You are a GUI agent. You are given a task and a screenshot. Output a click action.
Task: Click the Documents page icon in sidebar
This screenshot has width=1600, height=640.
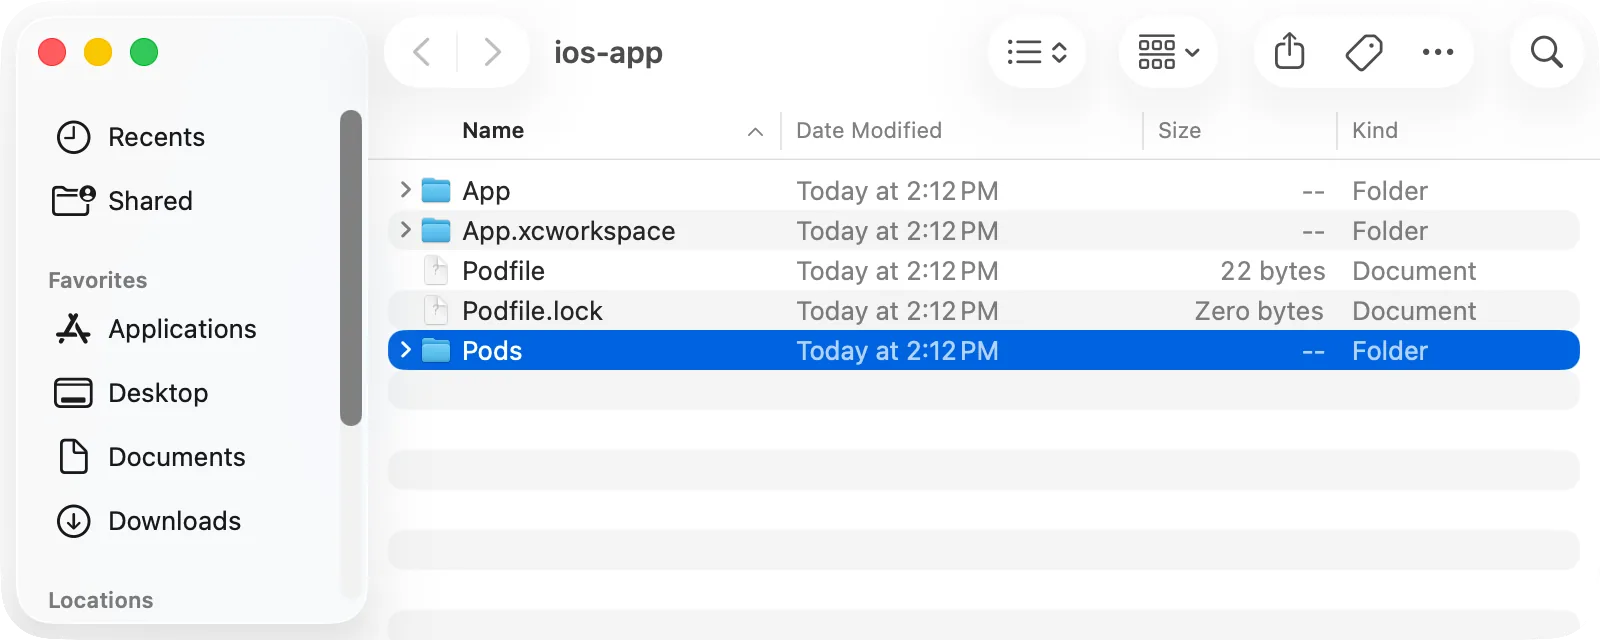[x=73, y=456]
